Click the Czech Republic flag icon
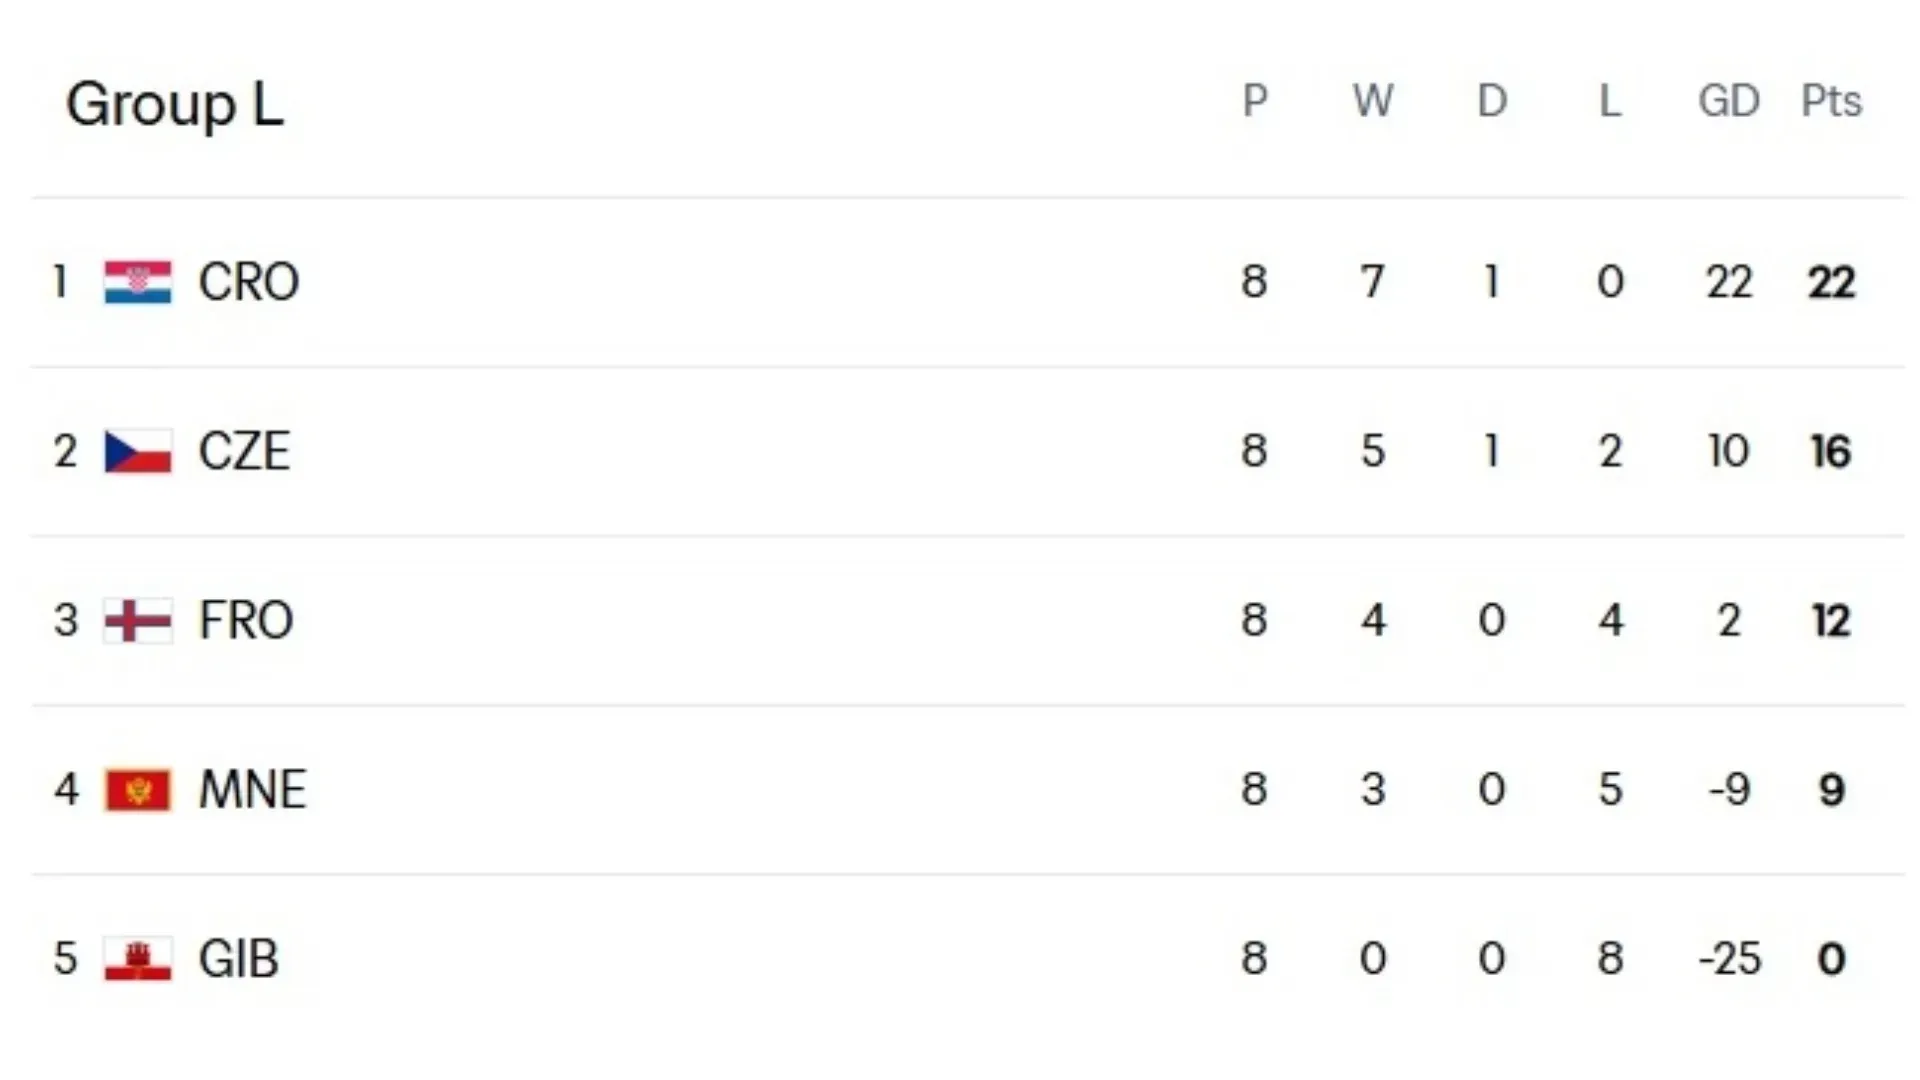The image size is (1920, 1080). (x=138, y=451)
